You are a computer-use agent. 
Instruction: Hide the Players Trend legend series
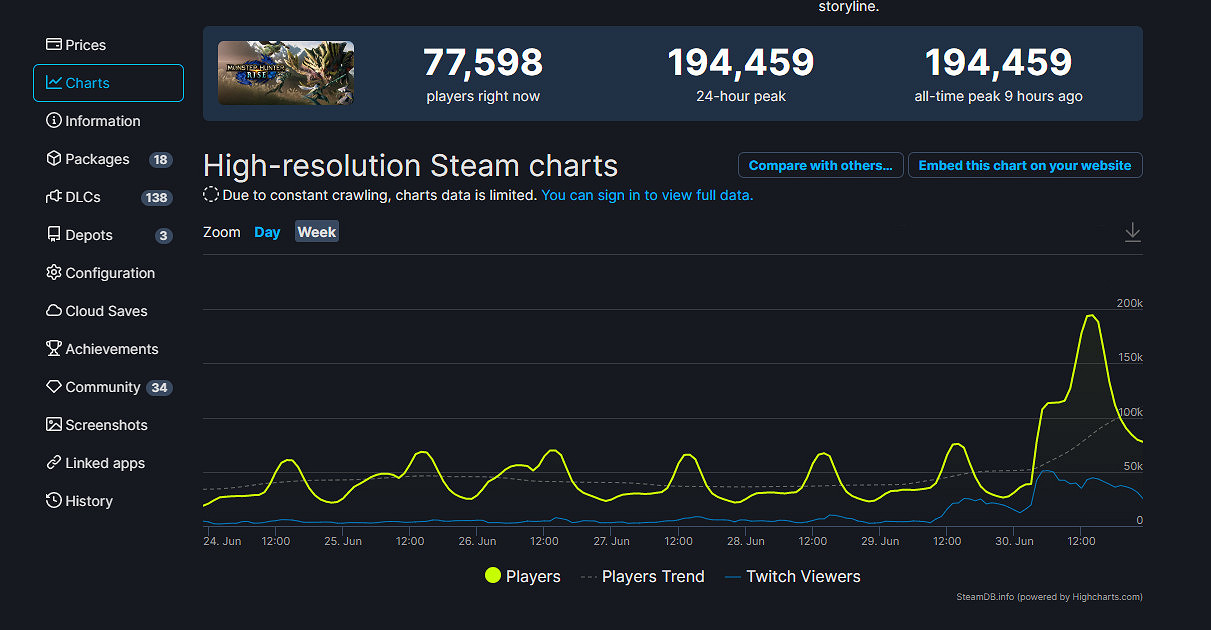pyautogui.click(x=642, y=576)
